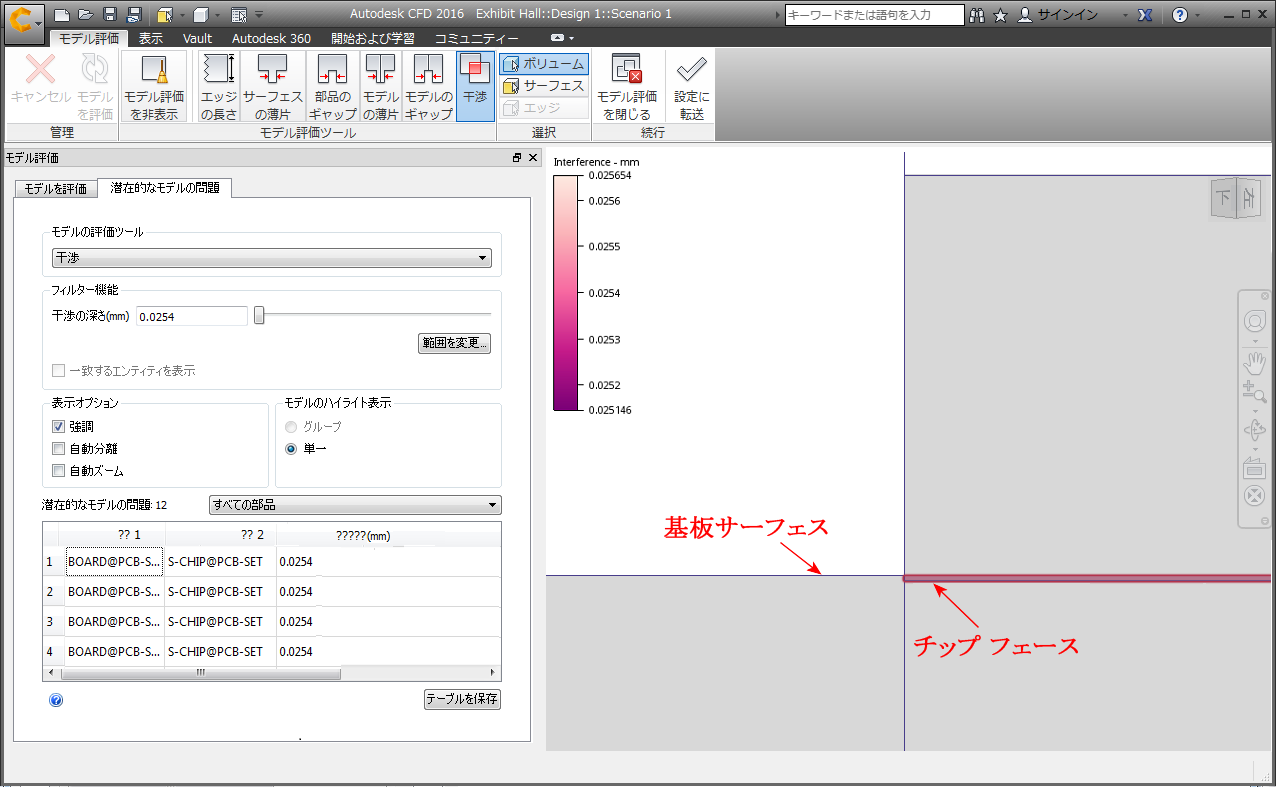Click the yellow cube selection icon in title bar
The height and width of the screenshot is (787, 1276).
tap(165, 15)
